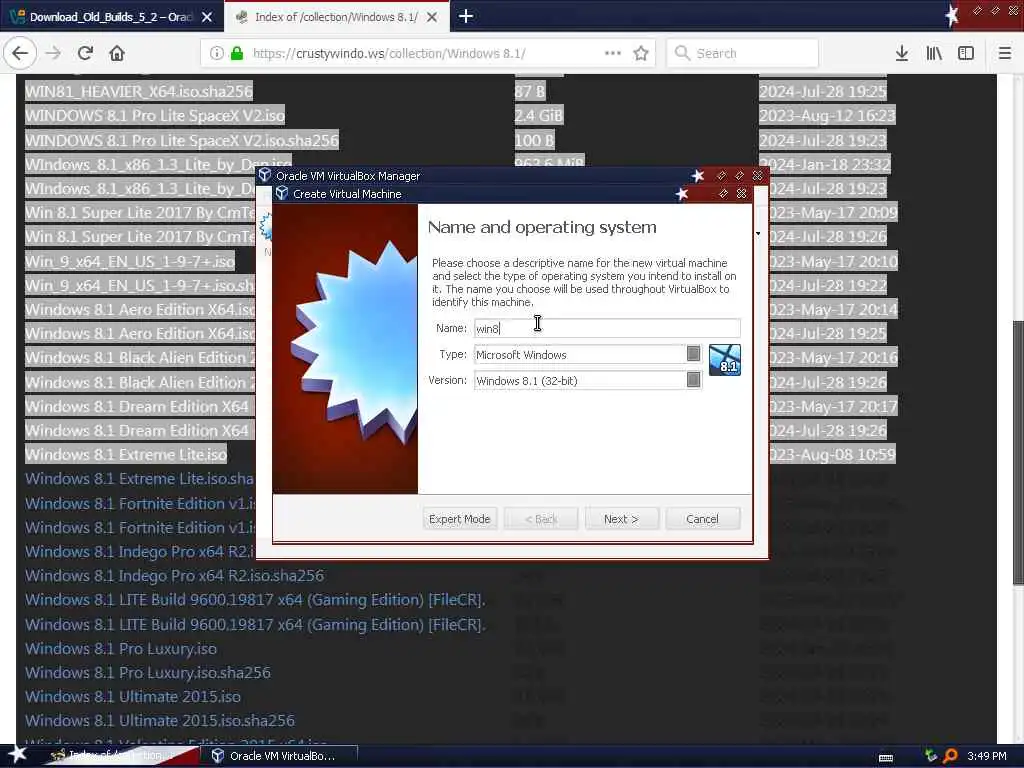The width and height of the screenshot is (1024, 768).
Task: Go back with the browser back arrow
Action: click(x=20, y=53)
